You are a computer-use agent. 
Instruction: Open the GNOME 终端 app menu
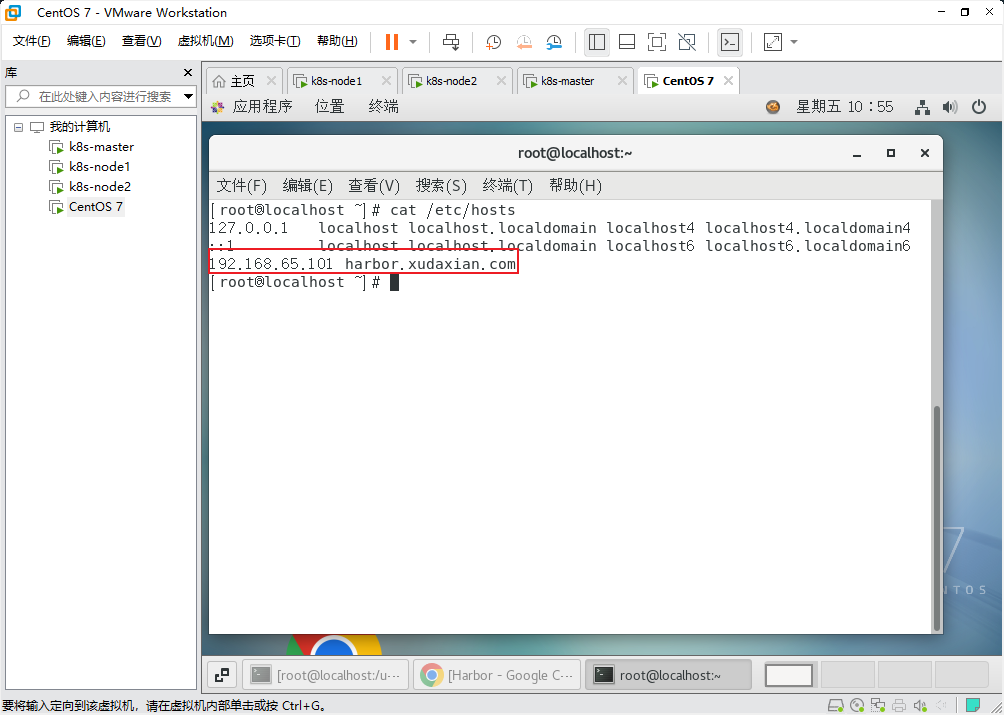384,107
